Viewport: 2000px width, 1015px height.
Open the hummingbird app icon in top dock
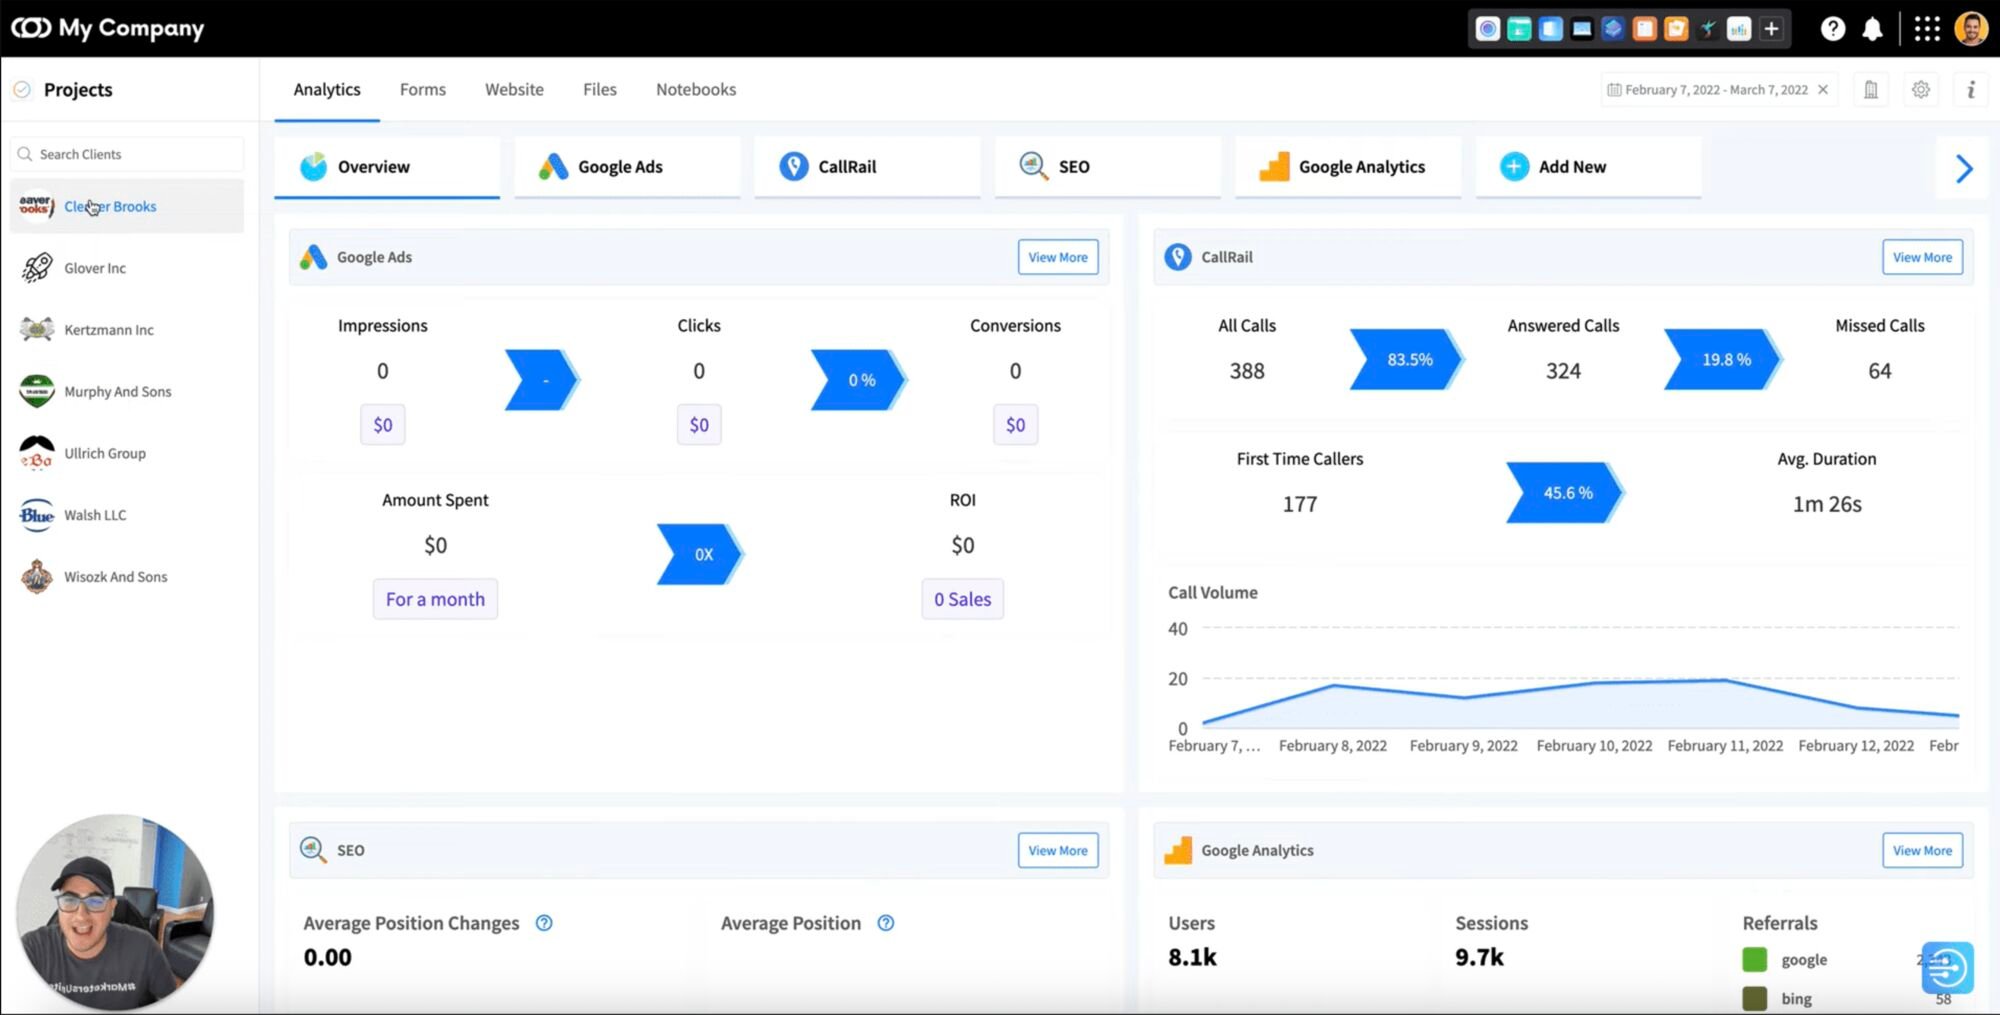1708,29
